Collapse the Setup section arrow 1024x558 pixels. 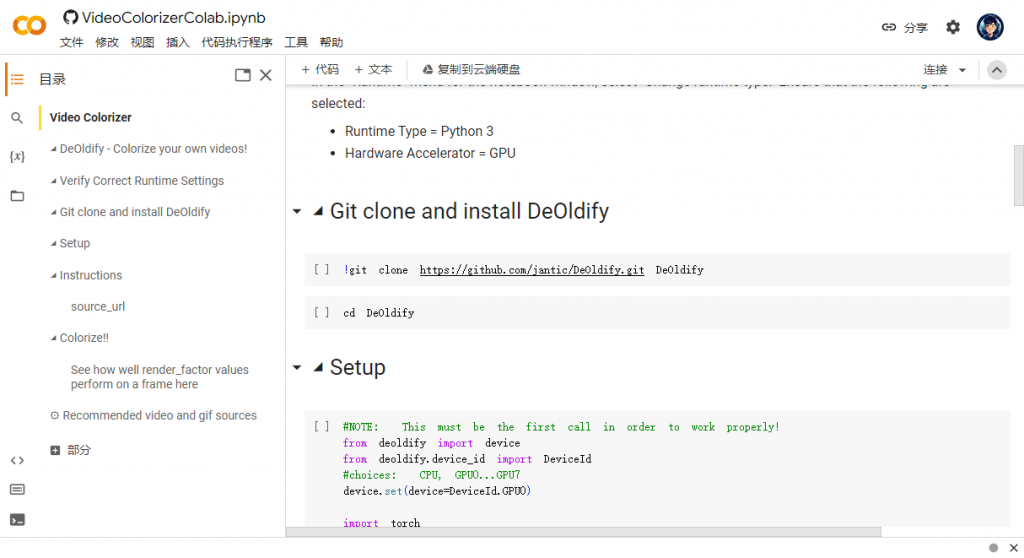(x=297, y=367)
